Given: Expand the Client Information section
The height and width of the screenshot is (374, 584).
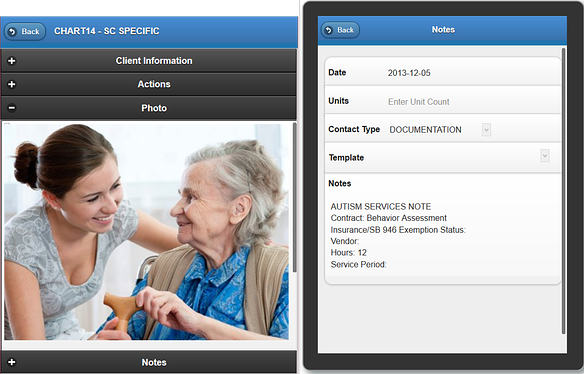Looking at the screenshot, I should pyautogui.click(x=149, y=61).
